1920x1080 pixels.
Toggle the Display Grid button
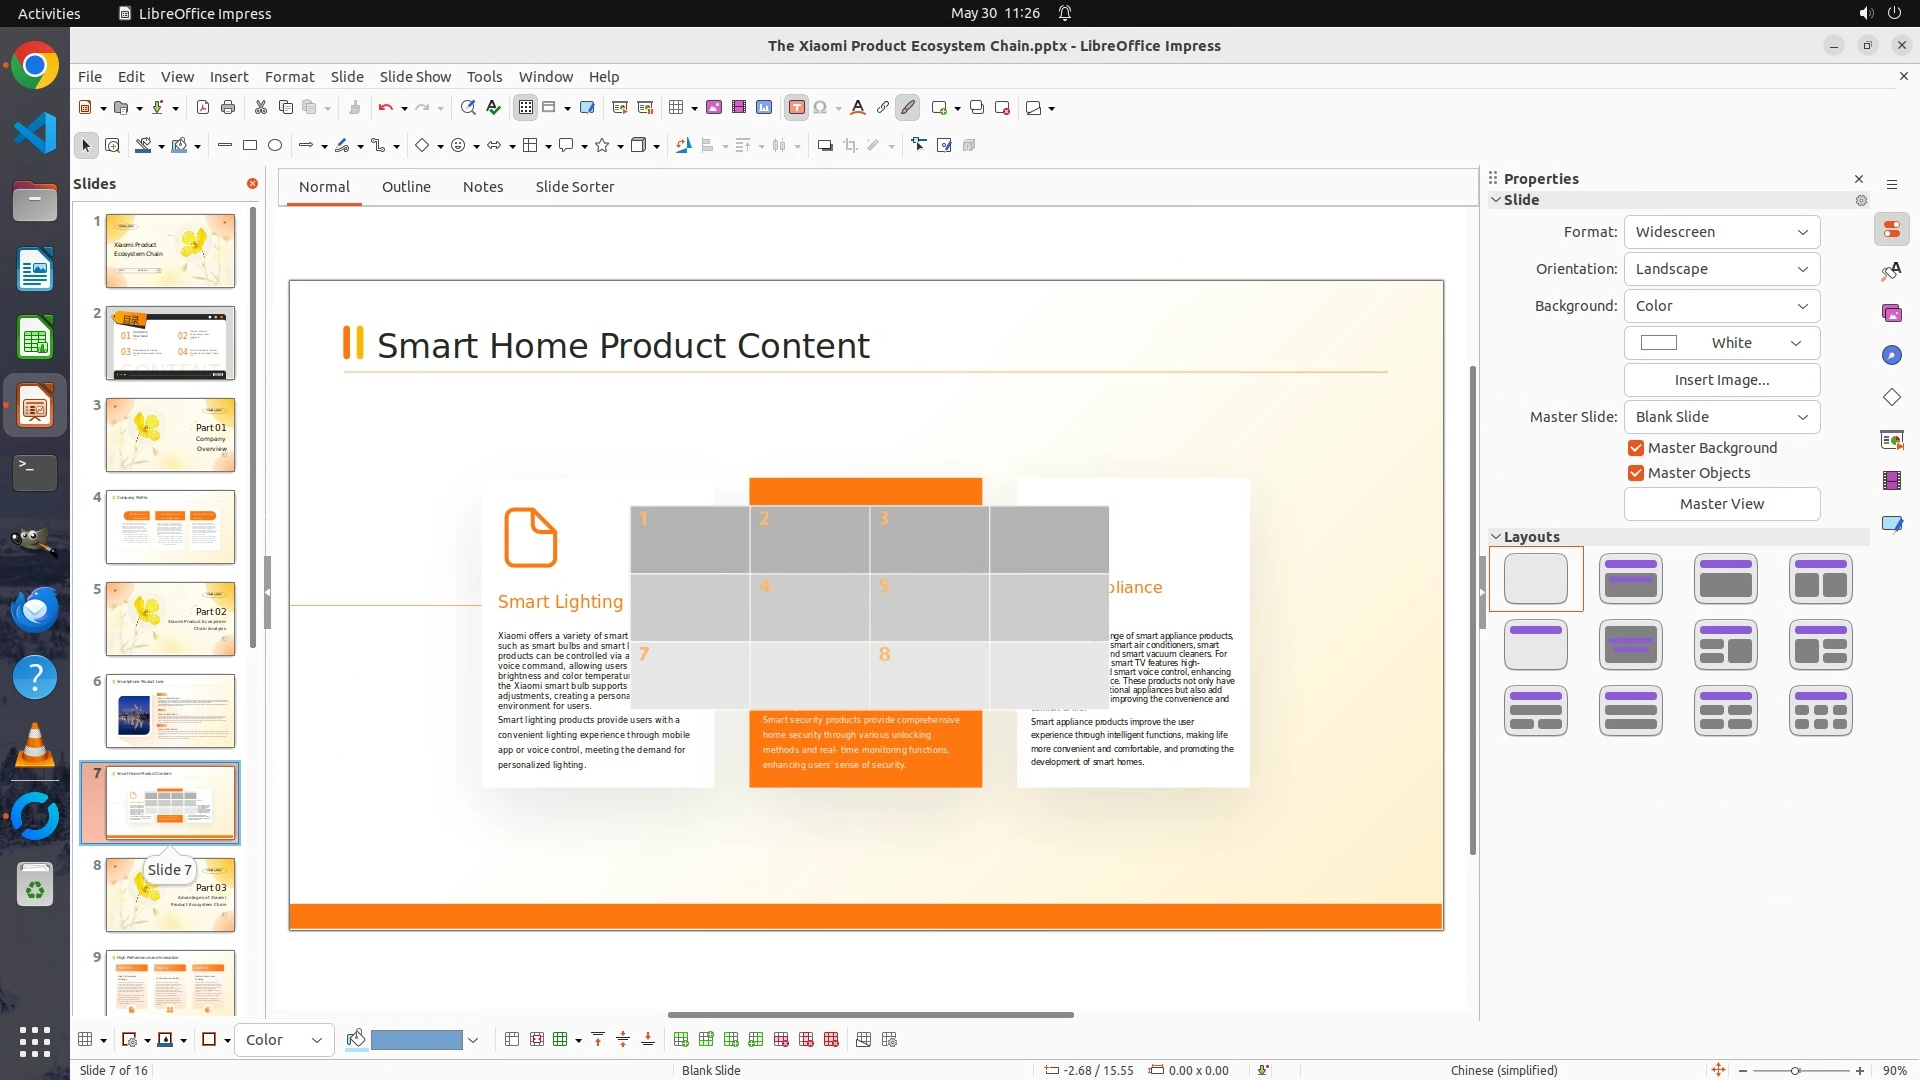[x=526, y=108]
